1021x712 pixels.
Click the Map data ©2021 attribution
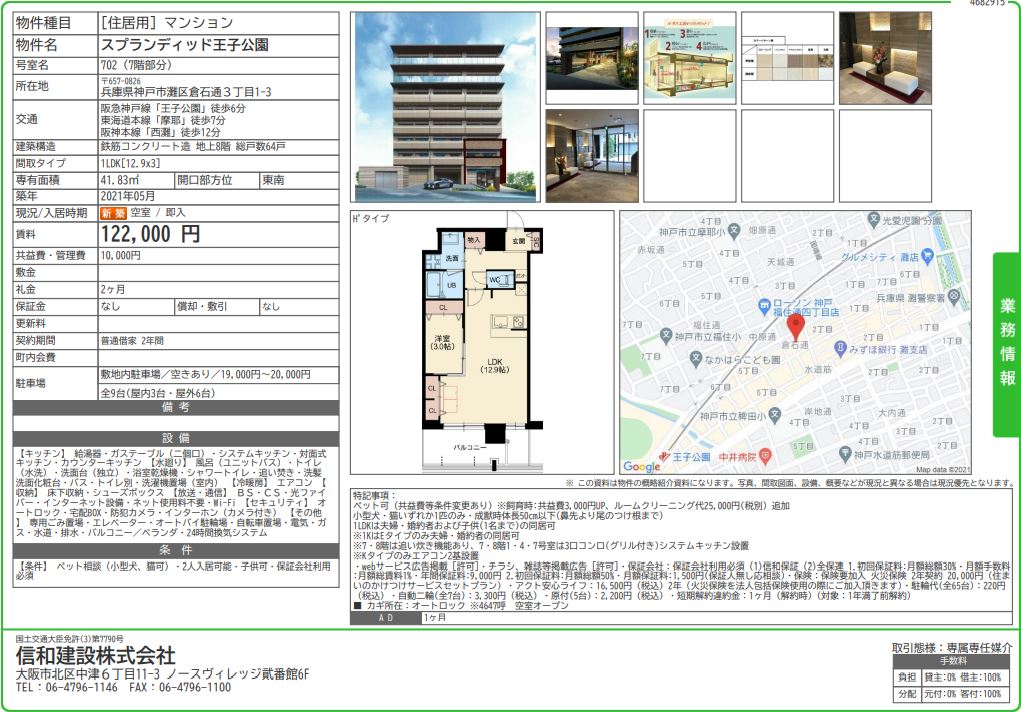click(x=943, y=469)
